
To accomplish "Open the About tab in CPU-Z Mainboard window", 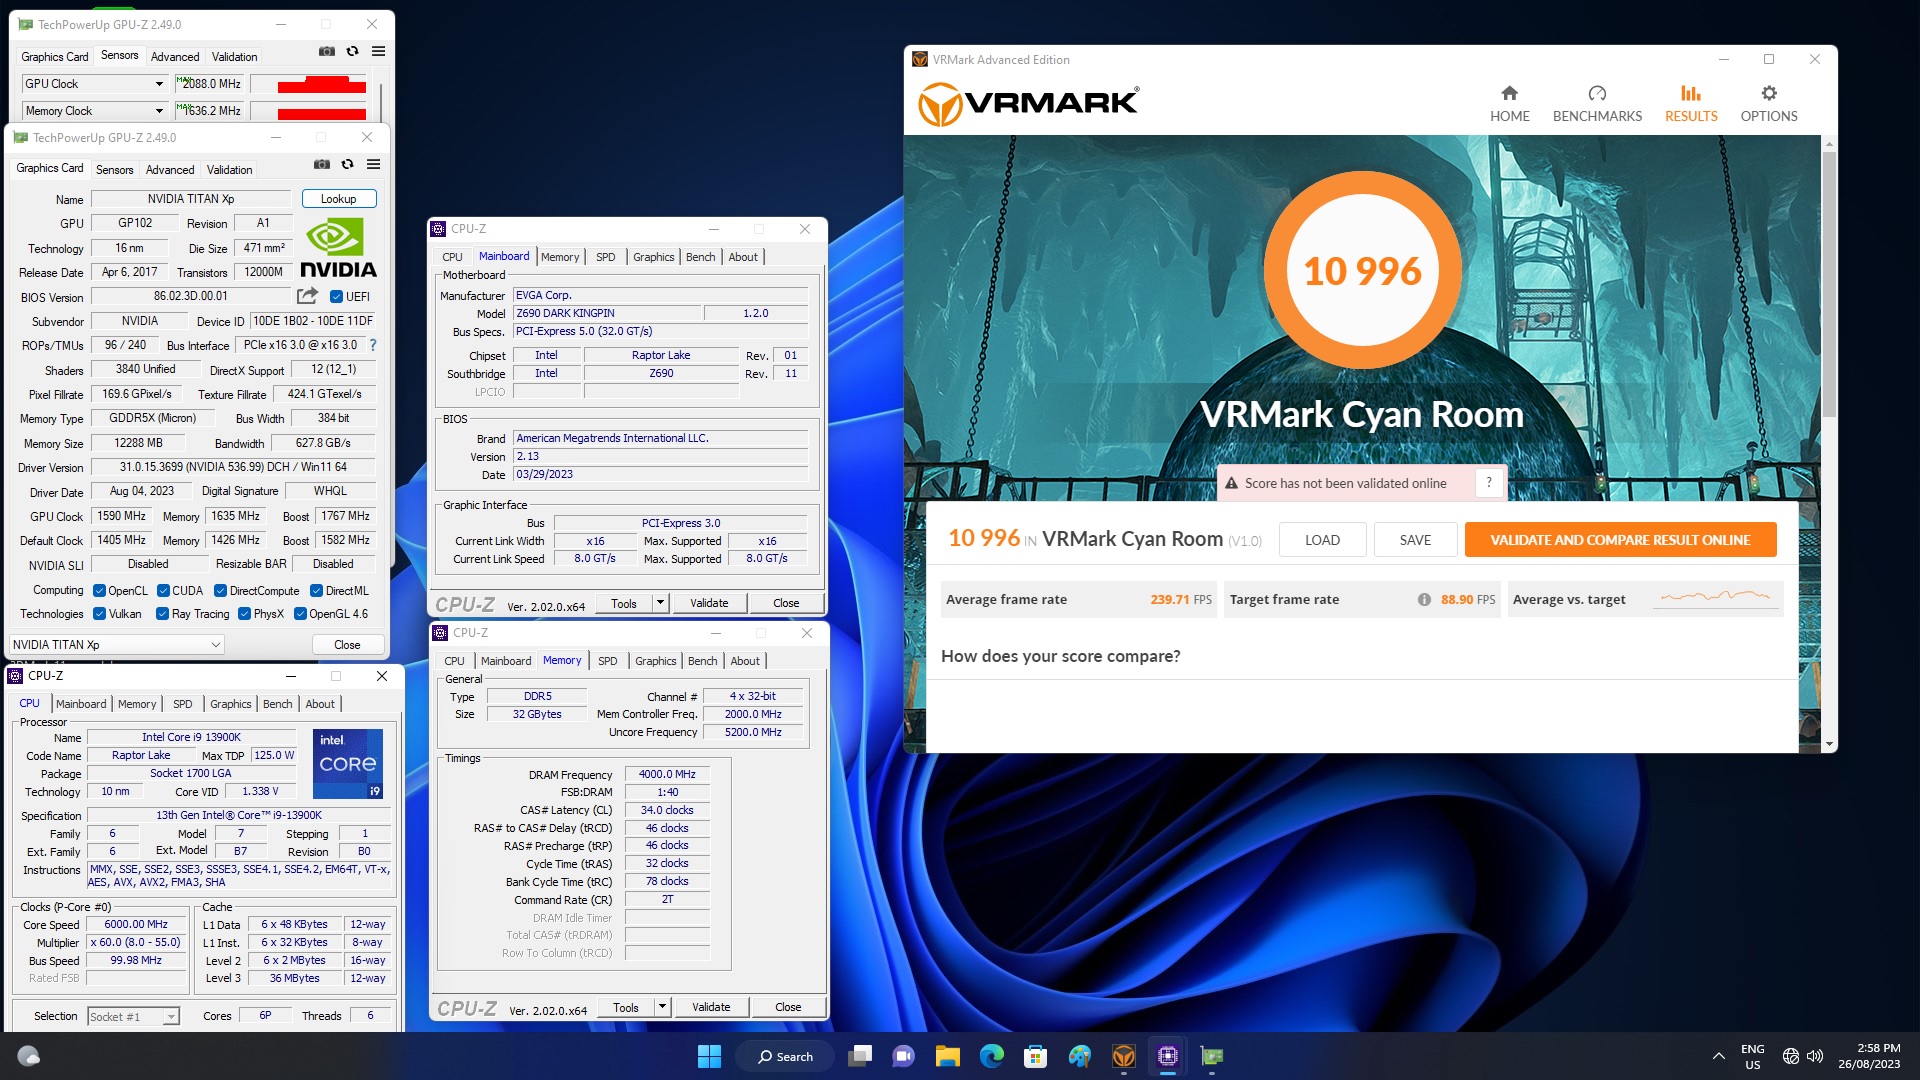I will pyautogui.click(x=743, y=257).
